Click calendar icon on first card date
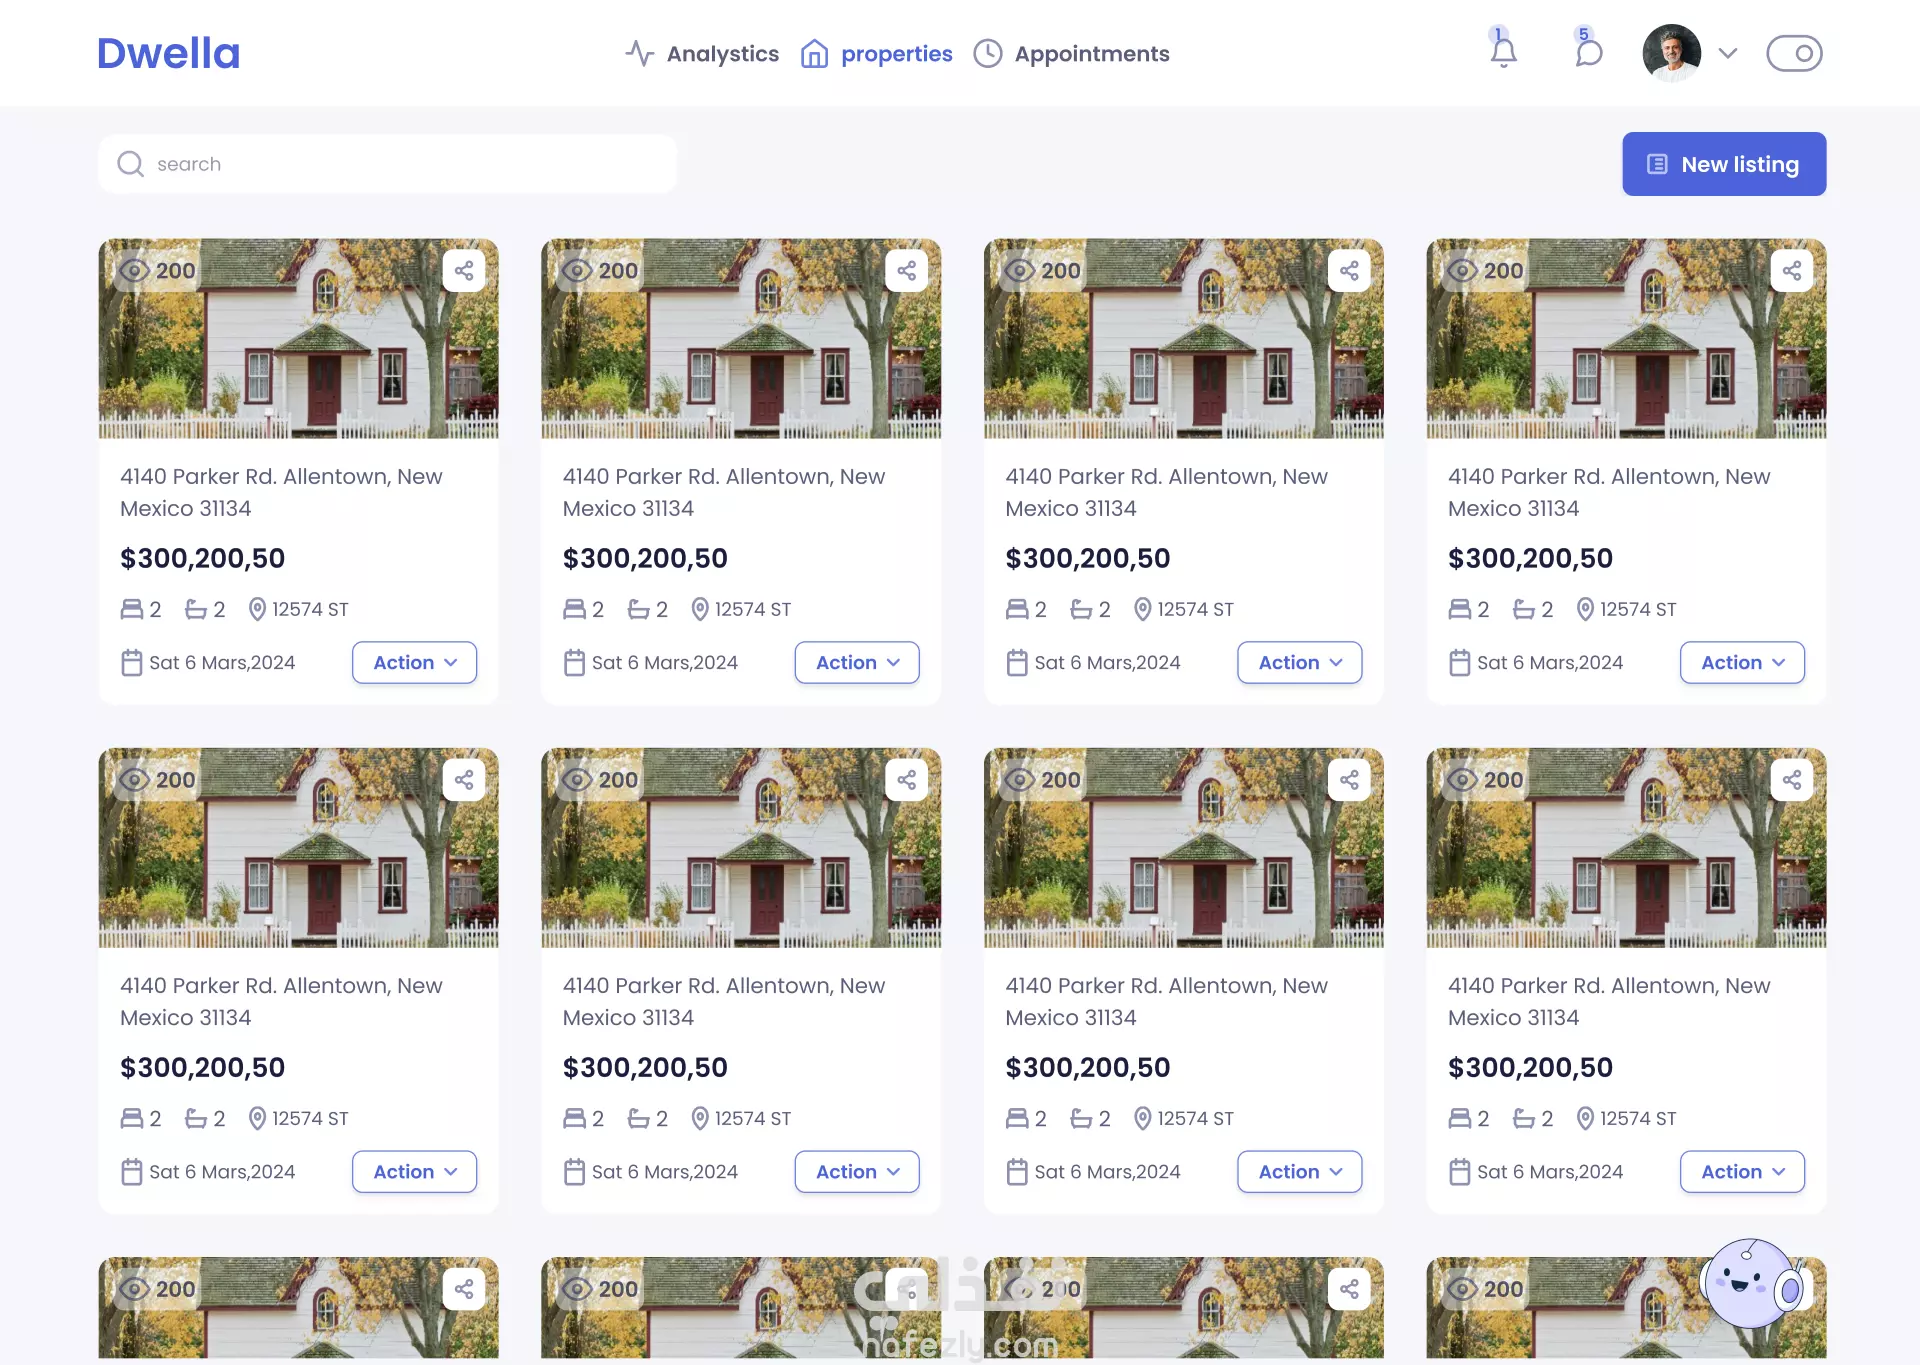Screen dimensions: 1920x1365 [131, 663]
